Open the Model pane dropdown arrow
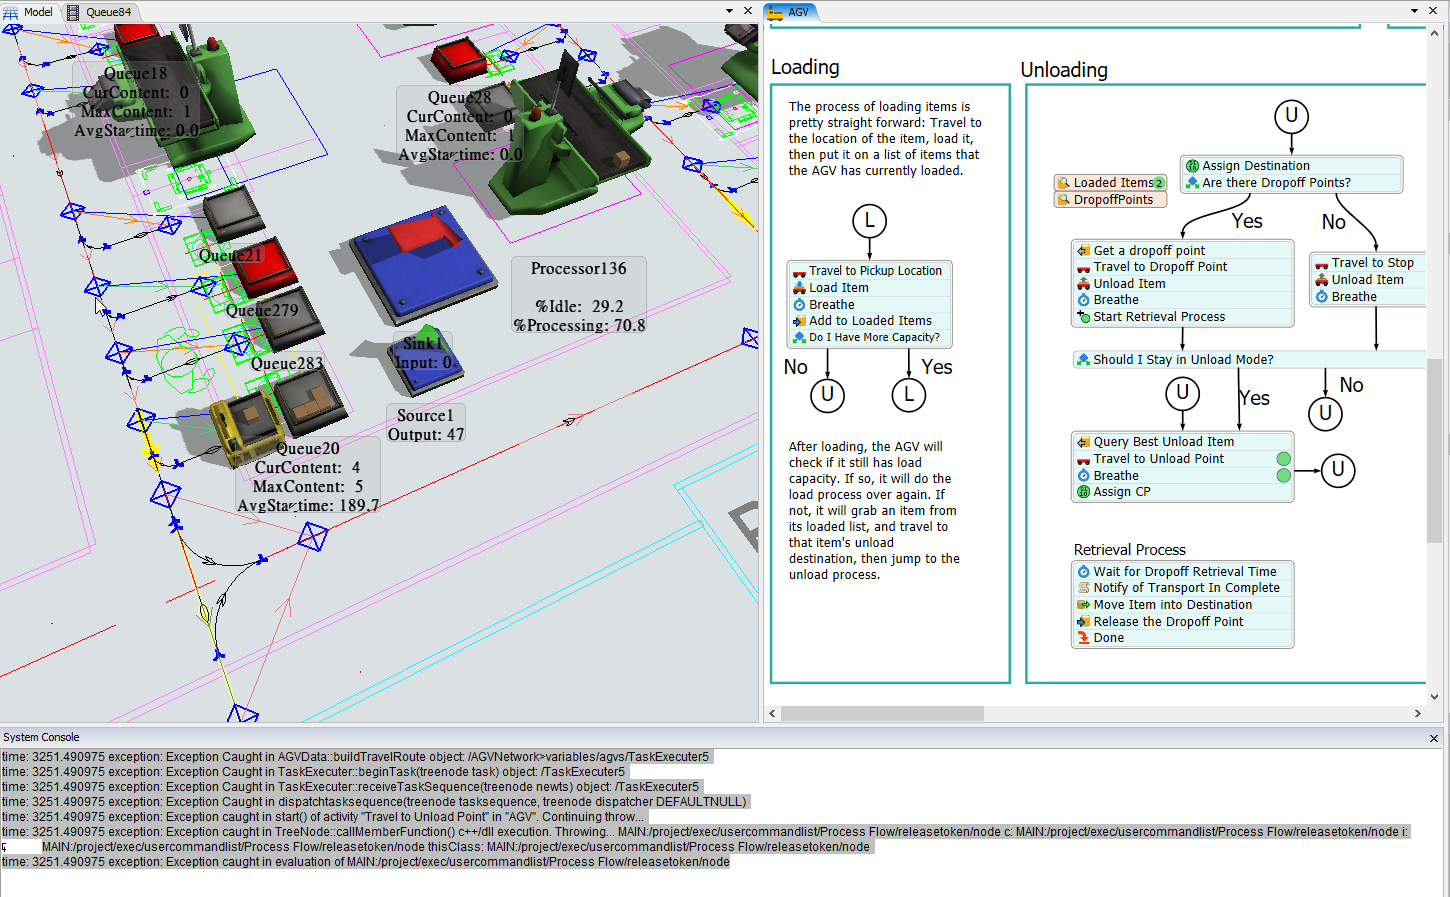The height and width of the screenshot is (897, 1450). pos(729,11)
